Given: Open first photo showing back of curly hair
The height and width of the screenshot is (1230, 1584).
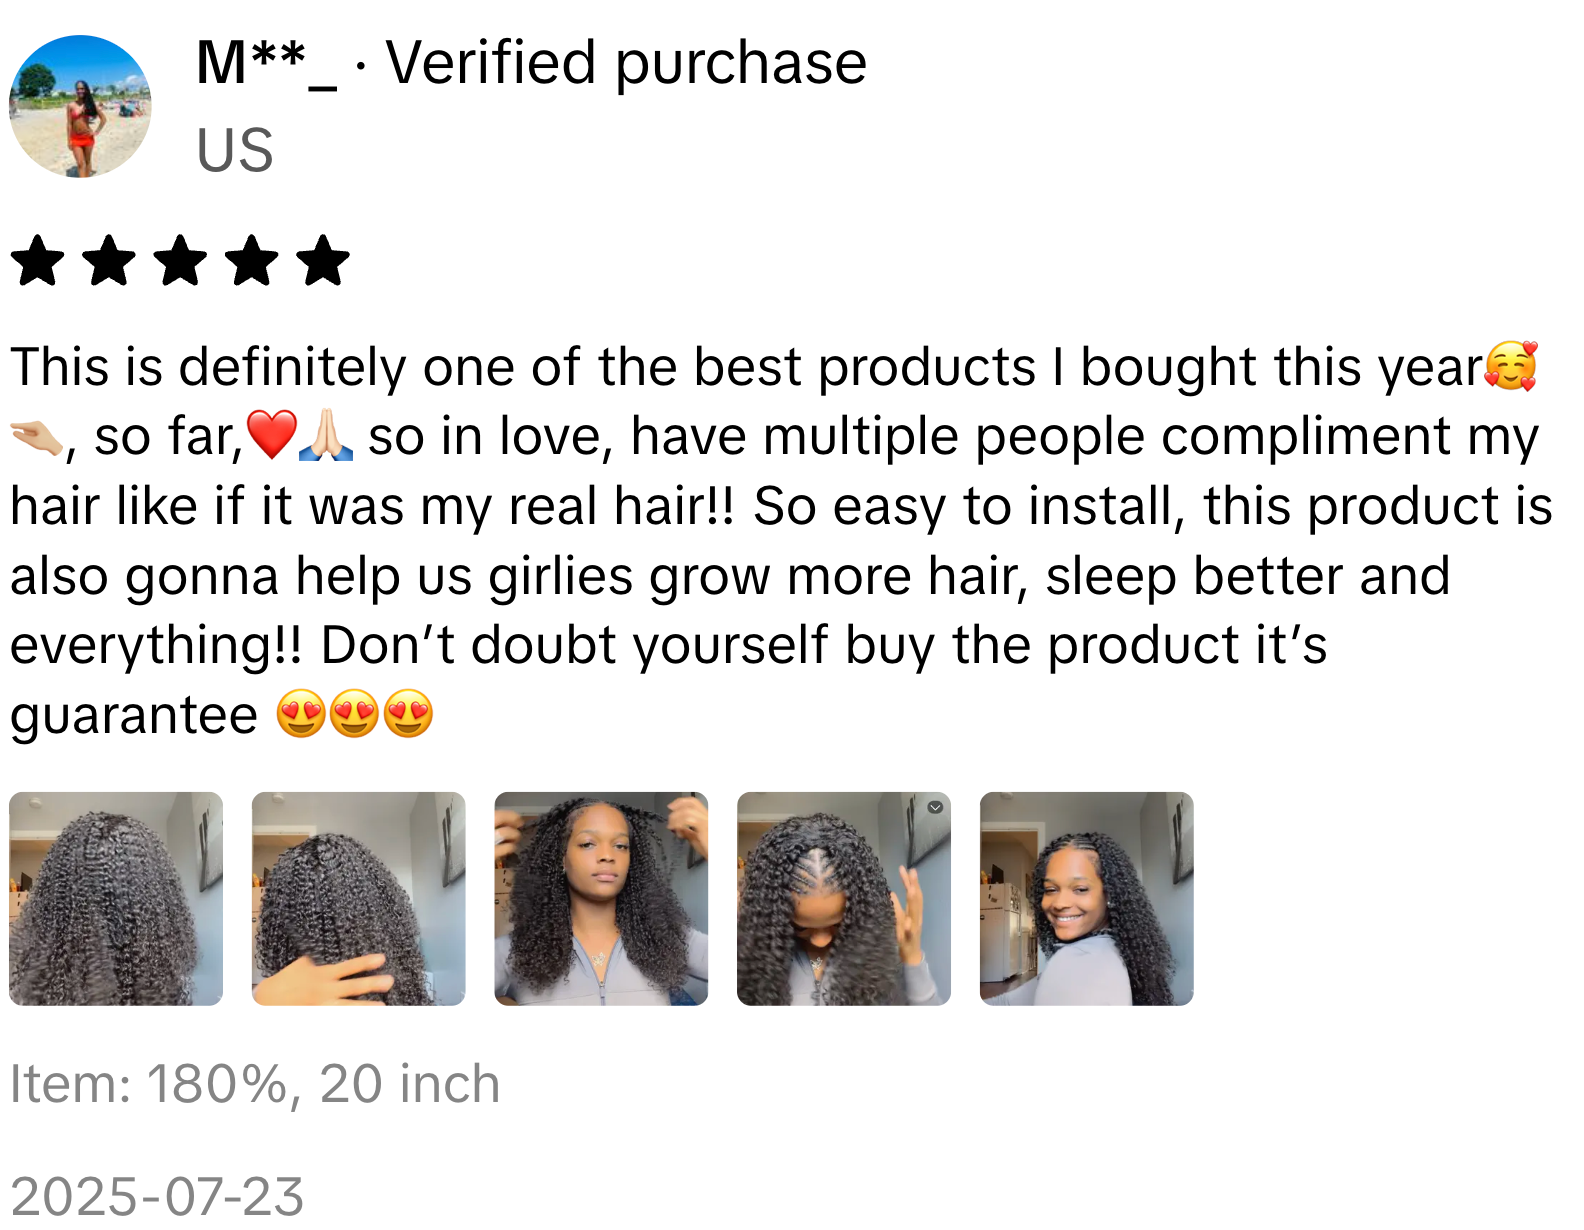Looking at the screenshot, I should coord(116,899).
